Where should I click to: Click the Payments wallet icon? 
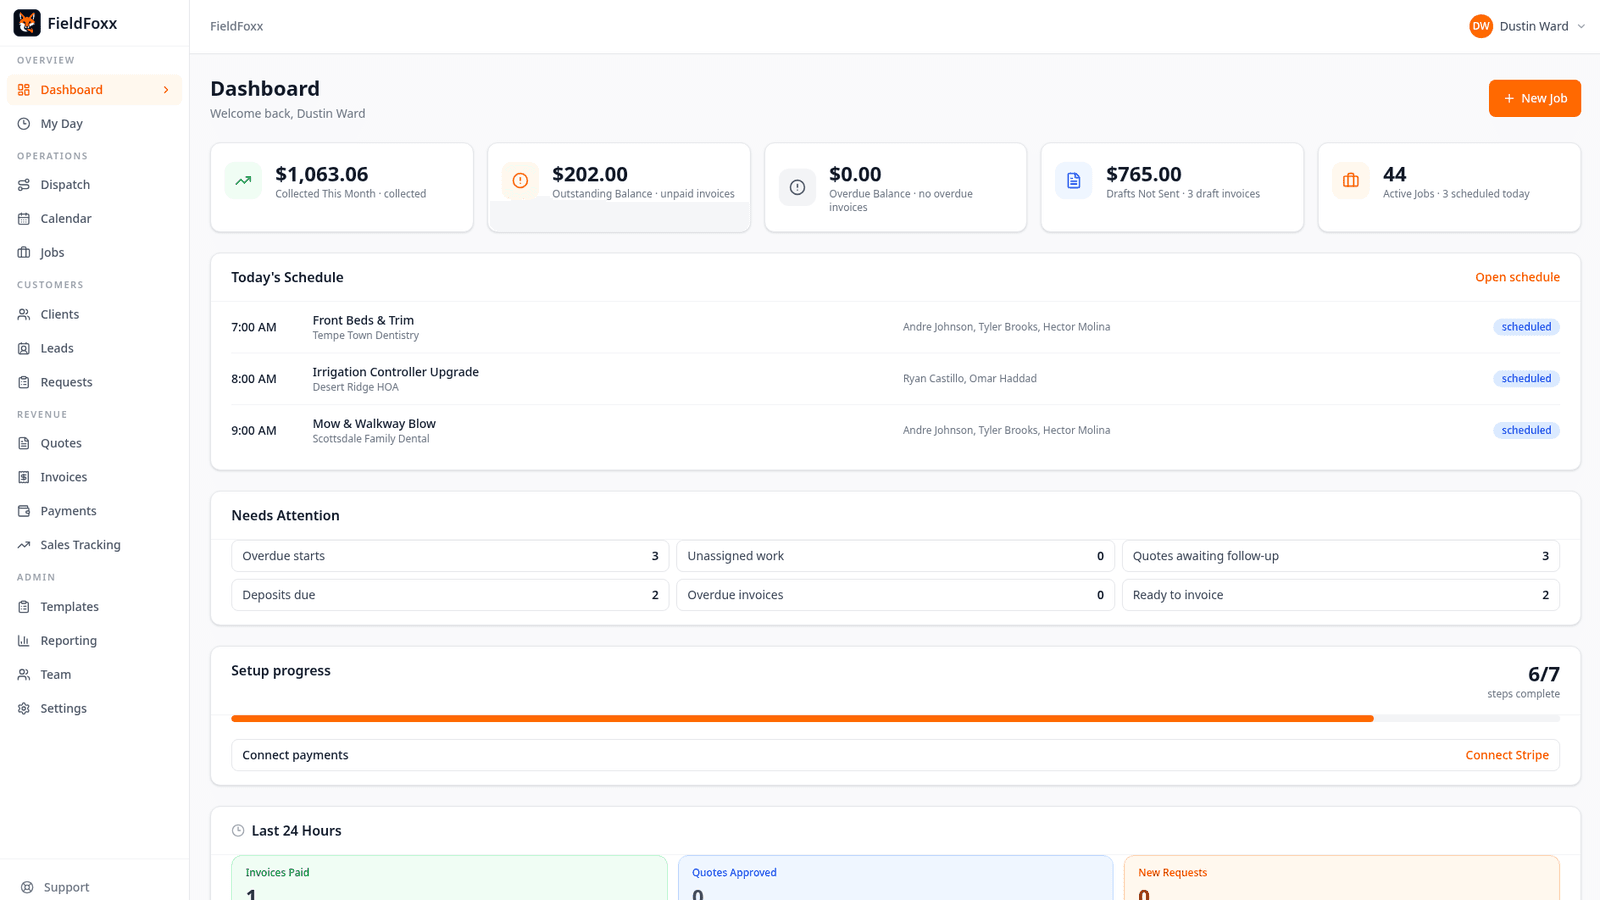(24, 511)
